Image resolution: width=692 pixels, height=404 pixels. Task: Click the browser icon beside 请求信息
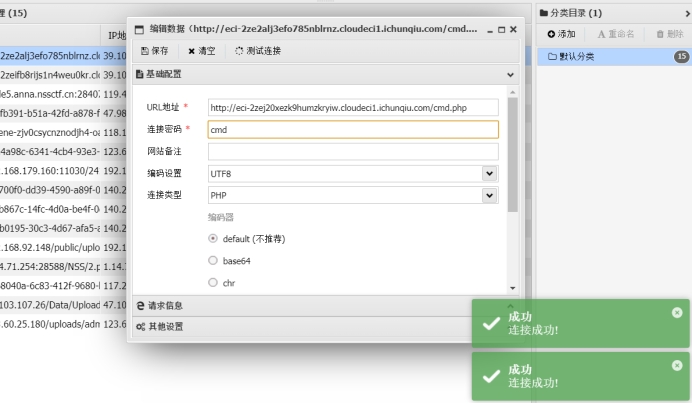(x=140, y=306)
